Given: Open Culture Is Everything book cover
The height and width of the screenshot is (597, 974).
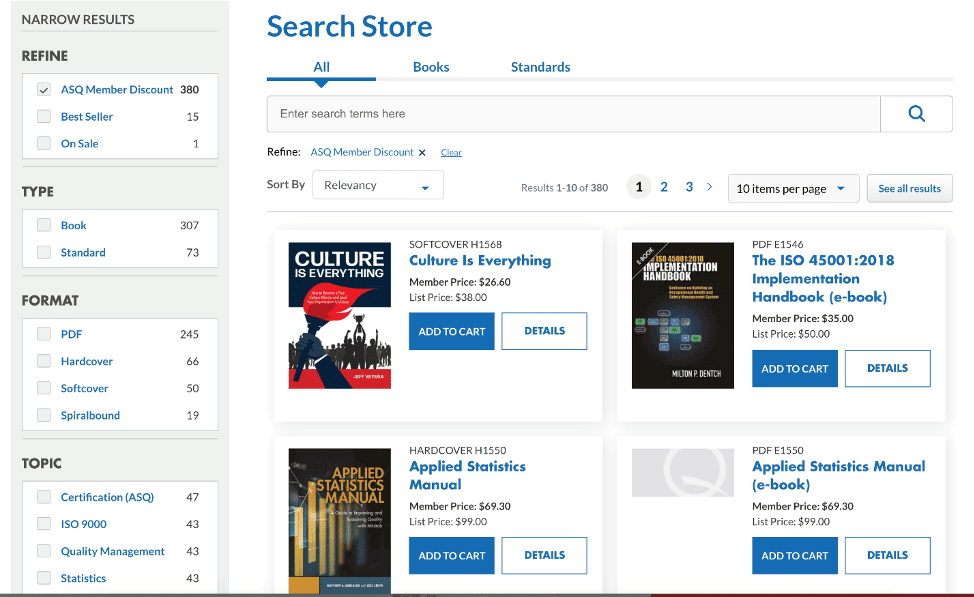Looking at the screenshot, I should click(340, 316).
